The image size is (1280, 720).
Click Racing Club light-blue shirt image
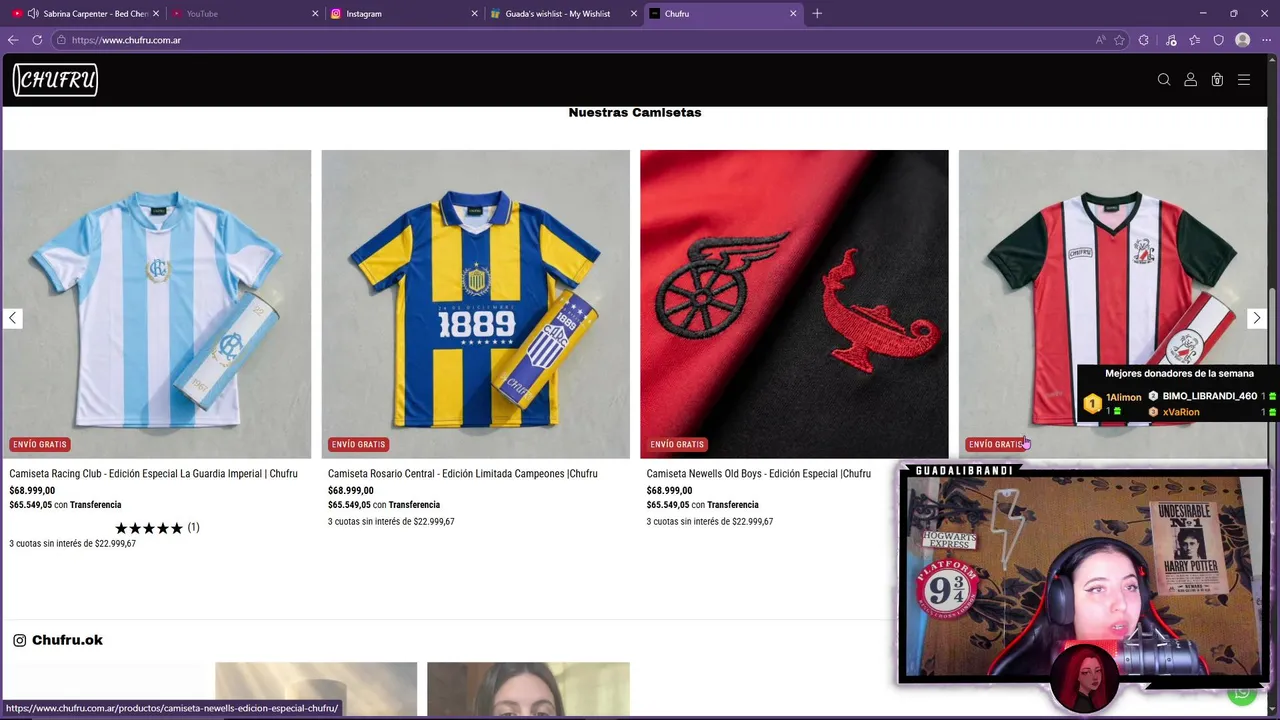pyautogui.click(x=157, y=304)
